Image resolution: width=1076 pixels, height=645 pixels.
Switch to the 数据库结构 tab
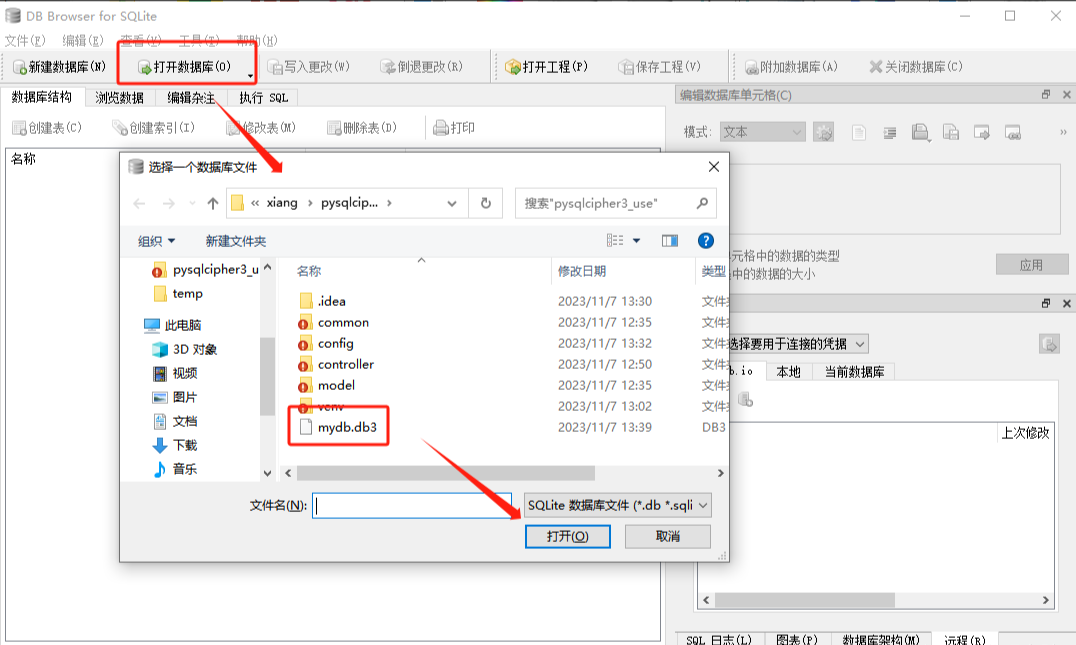pyautogui.click(x=42, y=97)
